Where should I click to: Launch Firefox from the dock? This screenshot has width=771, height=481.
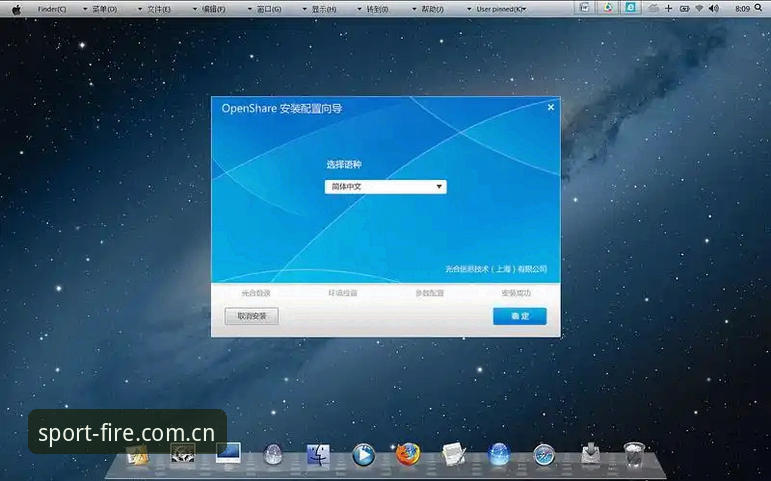click(408, 454)
